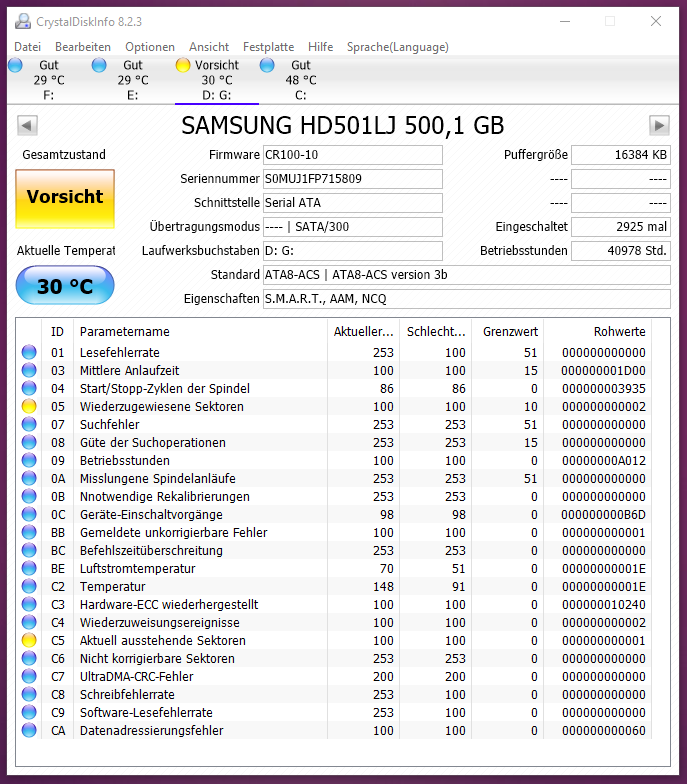Click status icon for Datenadressierungsfehler

pyautogui.click(x=29, y=730)
